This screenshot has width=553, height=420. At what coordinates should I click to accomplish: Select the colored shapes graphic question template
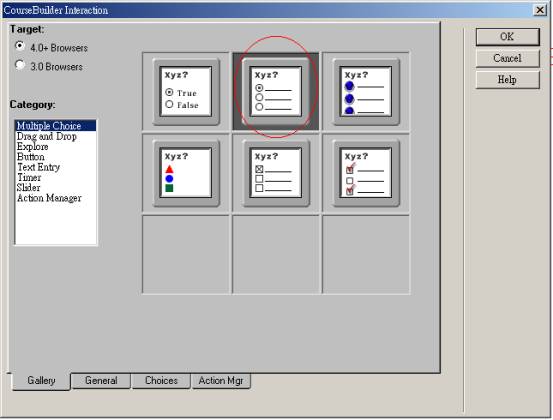186,173
